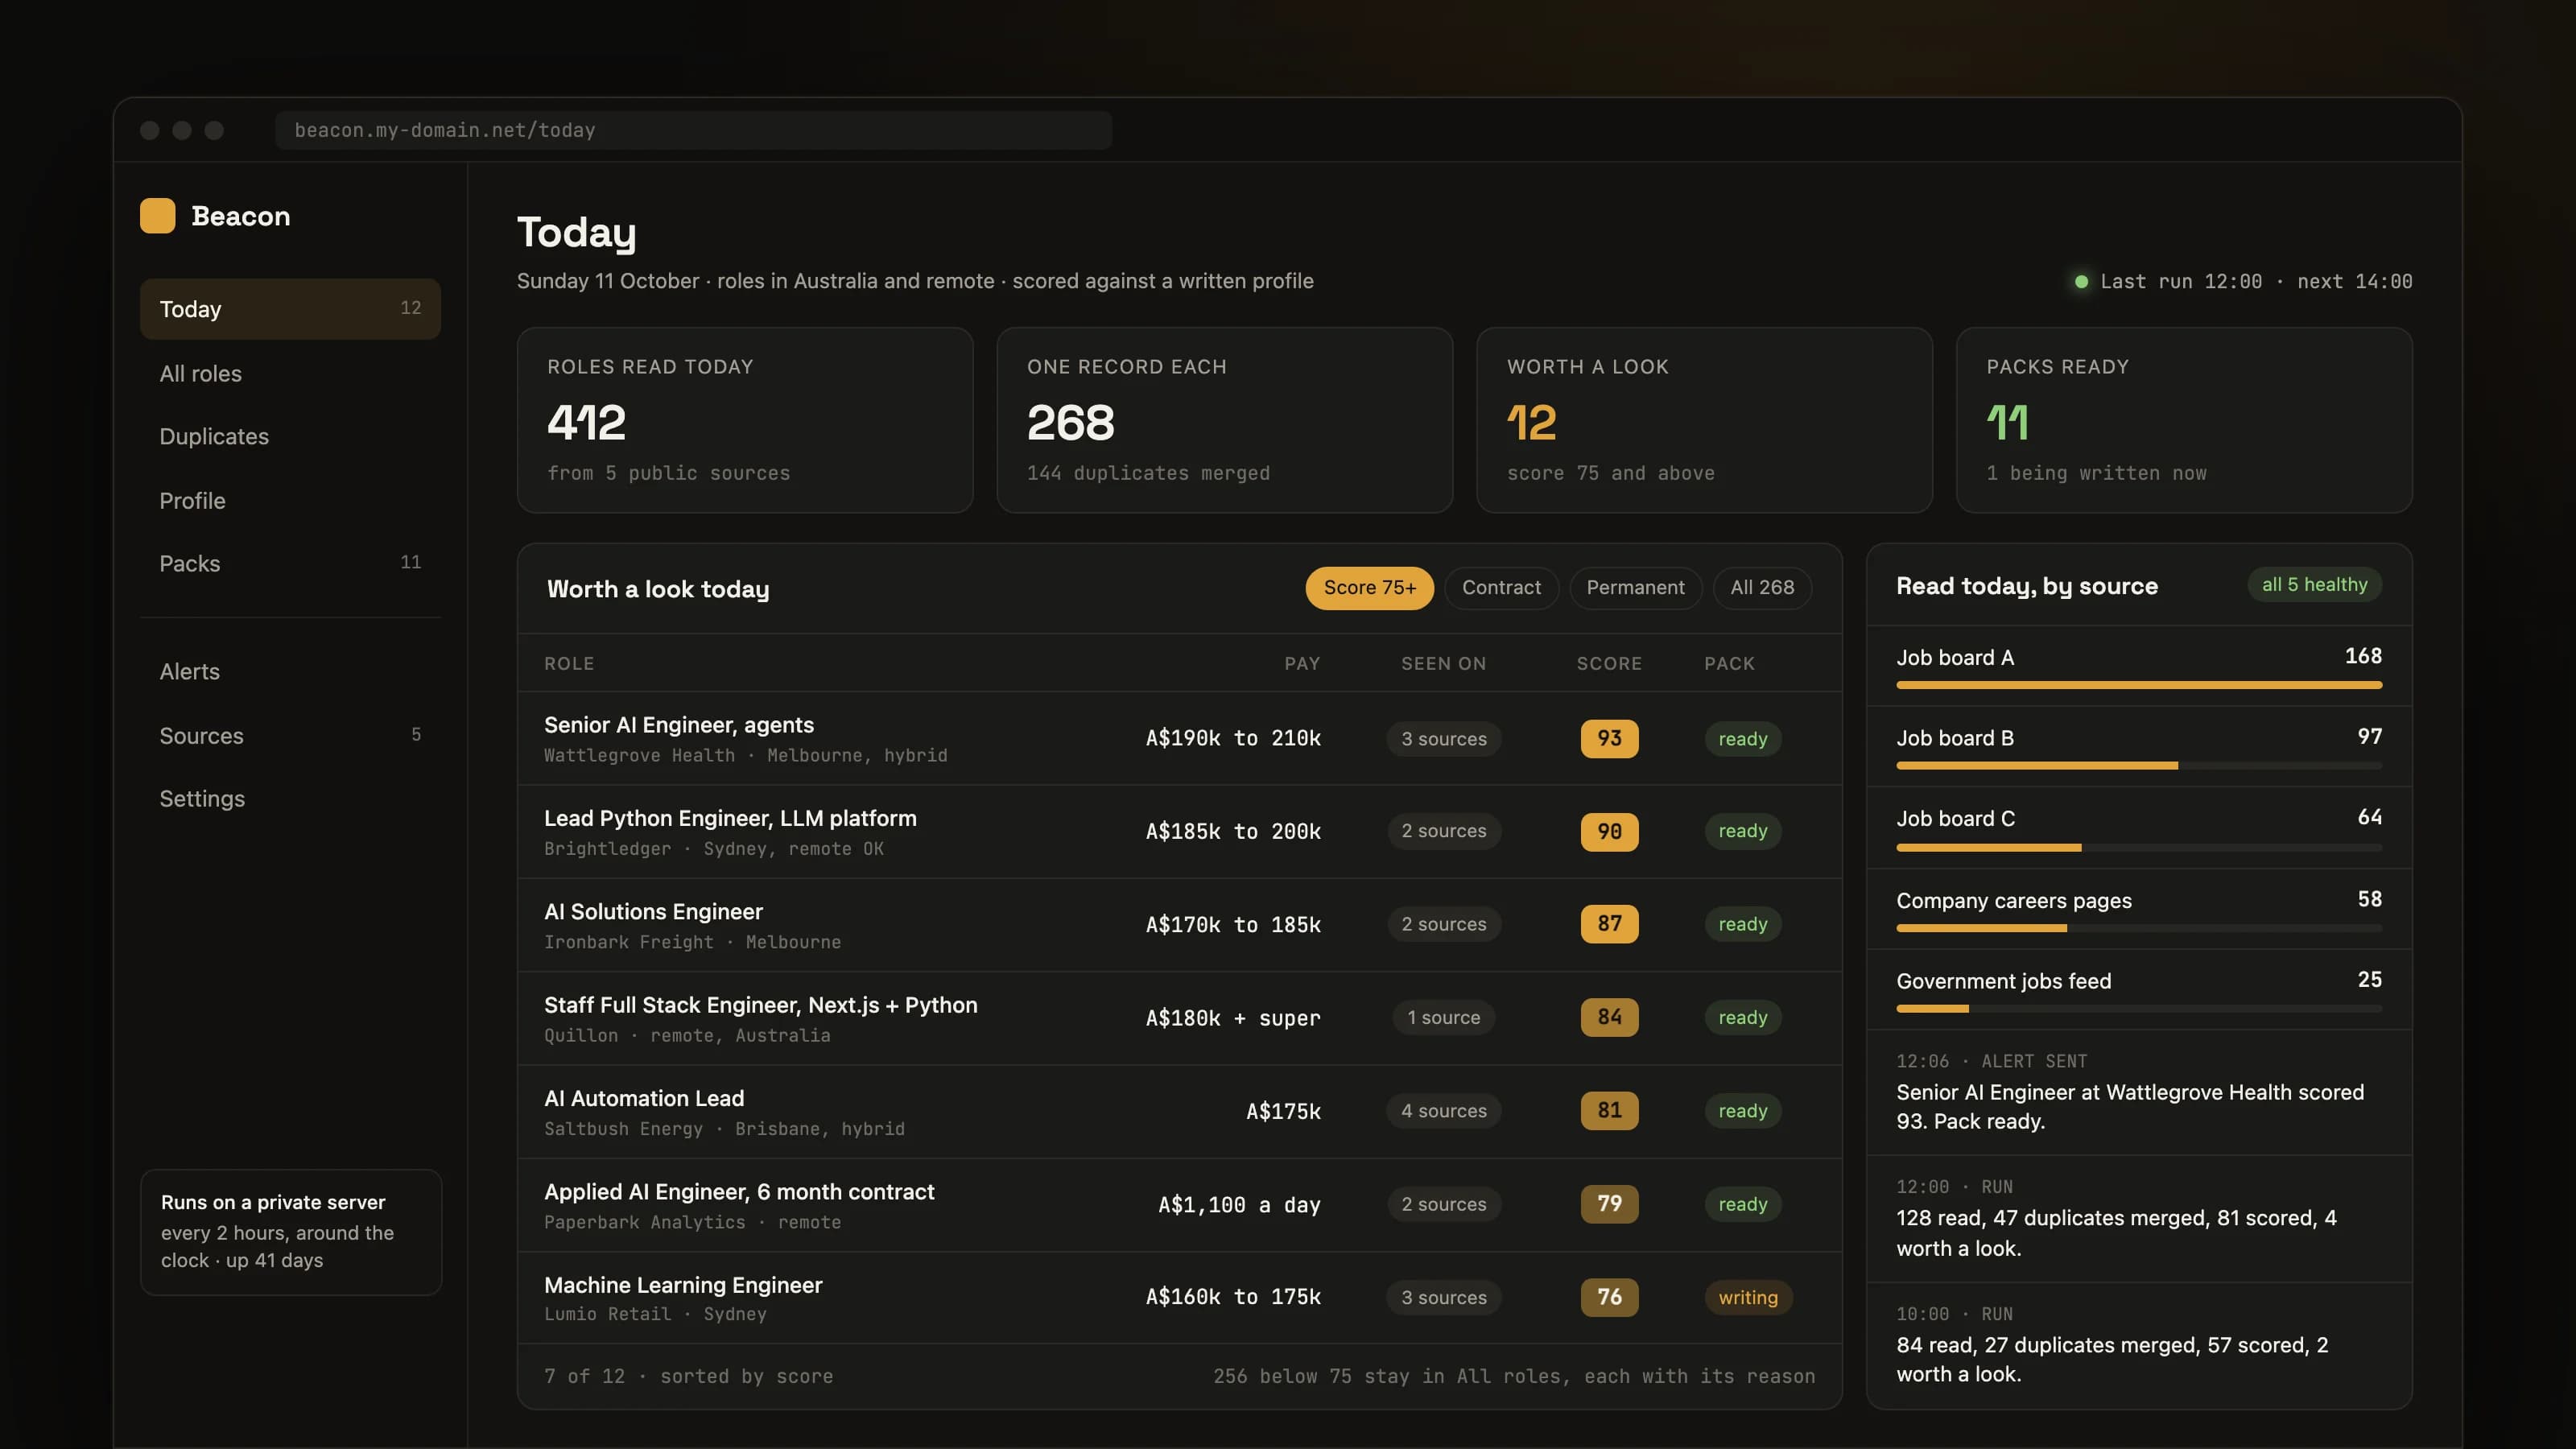Viewport: 2576px width, 1449px height.
Task: Open the Today sidebar item
Action: click(x=290, y=309)
